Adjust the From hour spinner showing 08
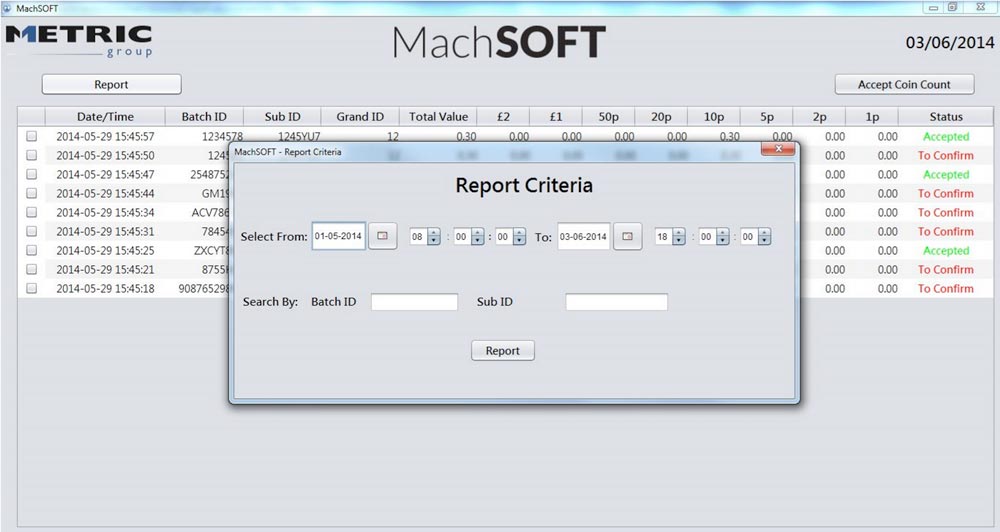 434,237
